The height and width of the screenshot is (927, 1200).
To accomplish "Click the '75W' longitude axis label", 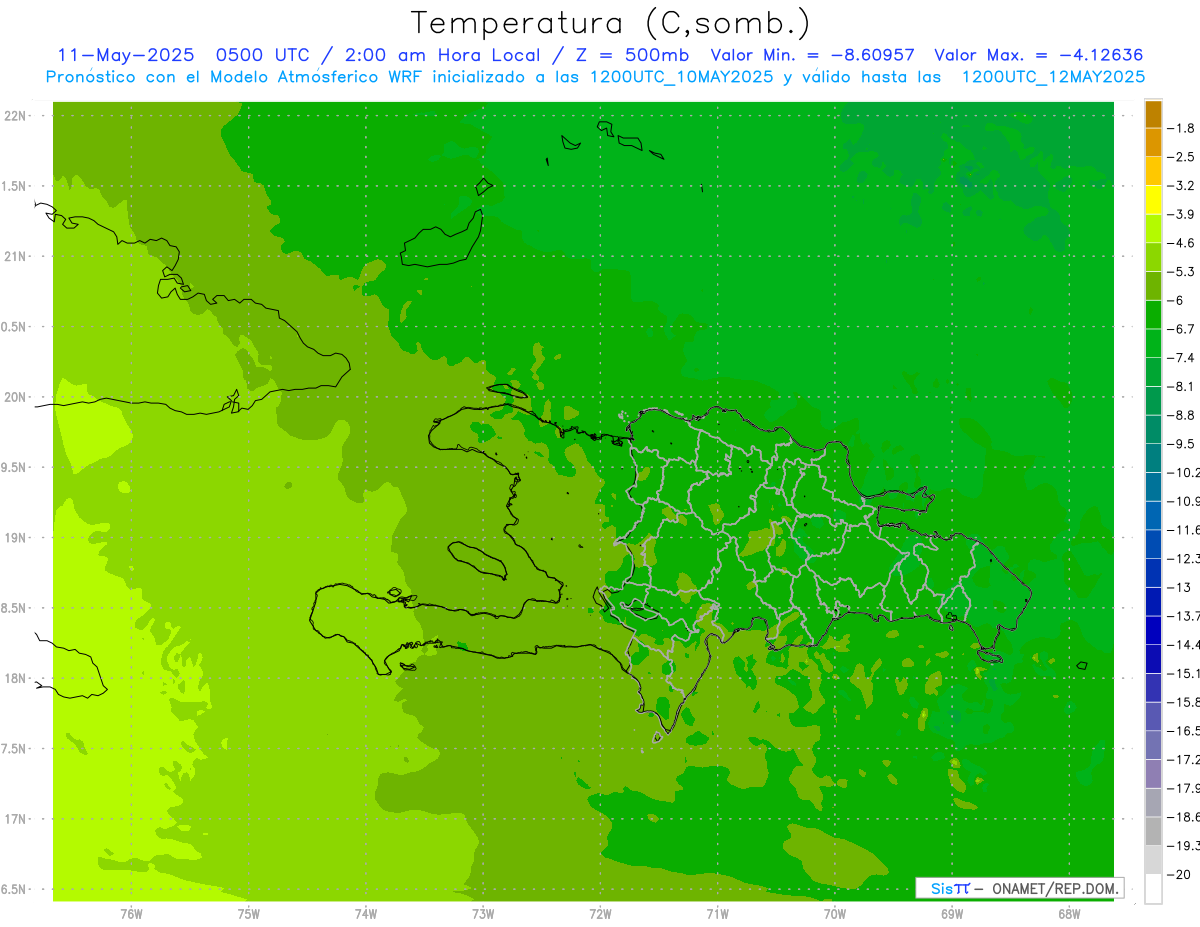I will pyautogui.click(x=249, y=914).
